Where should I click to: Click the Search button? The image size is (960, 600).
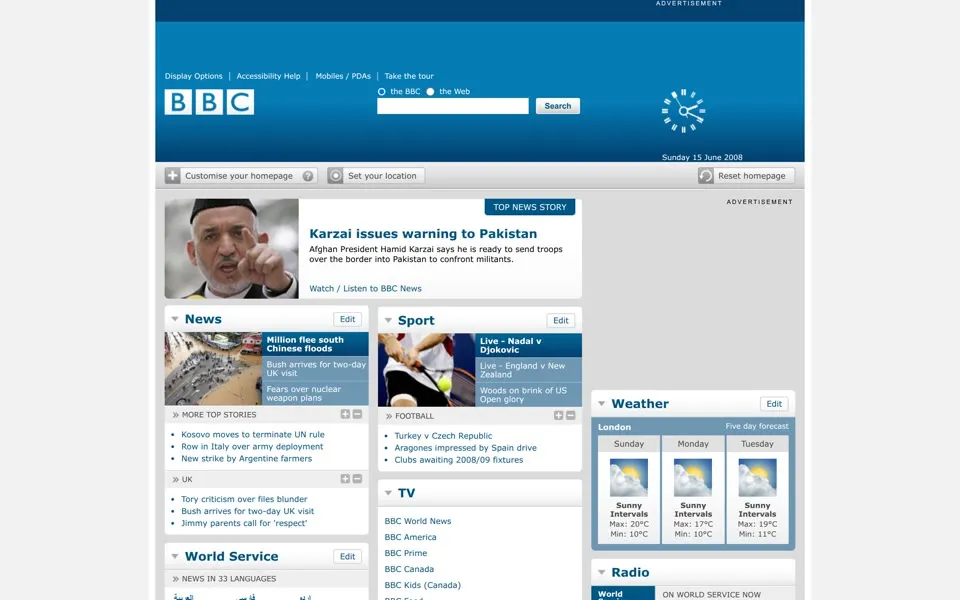[x=558, y=106]
